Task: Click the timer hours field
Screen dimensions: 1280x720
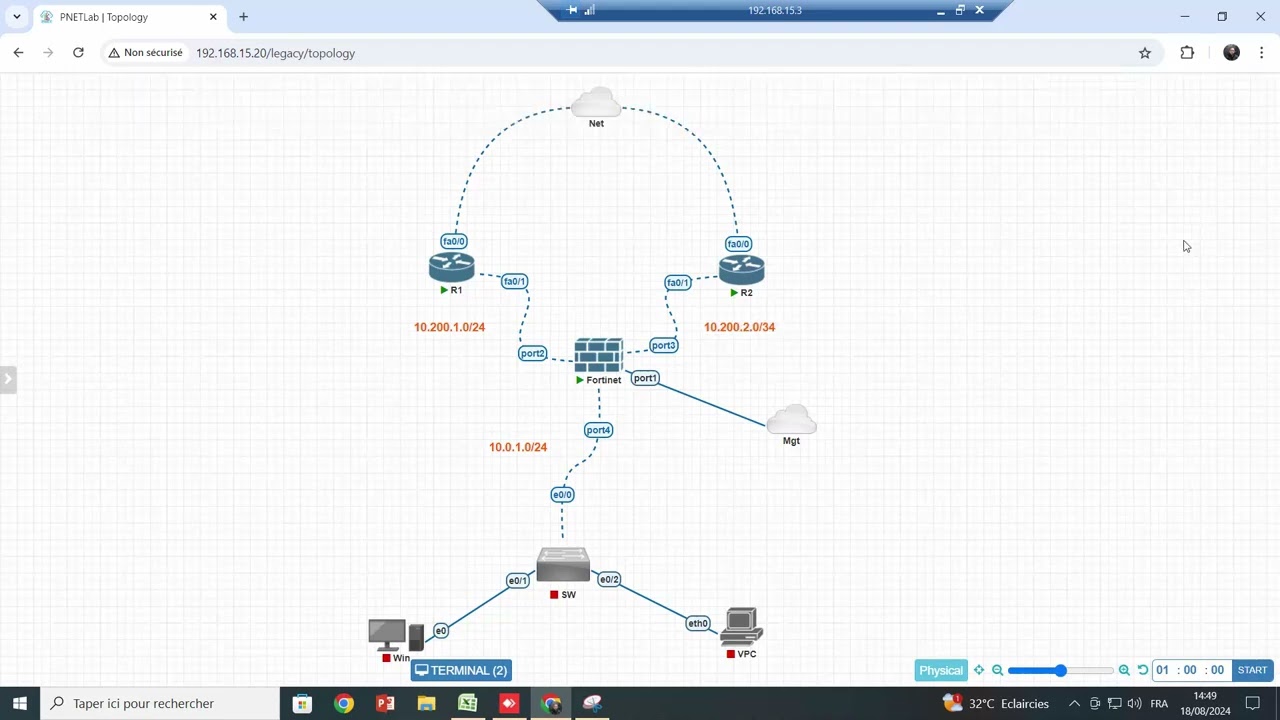Action: tap(1162, 670)
